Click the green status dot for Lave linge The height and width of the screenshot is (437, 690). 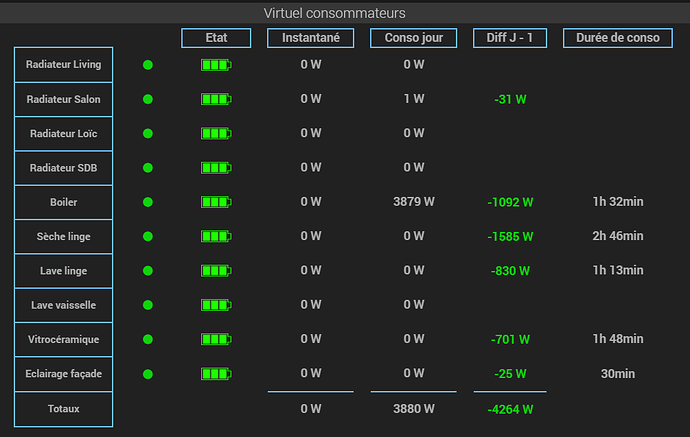click(148, 271)
